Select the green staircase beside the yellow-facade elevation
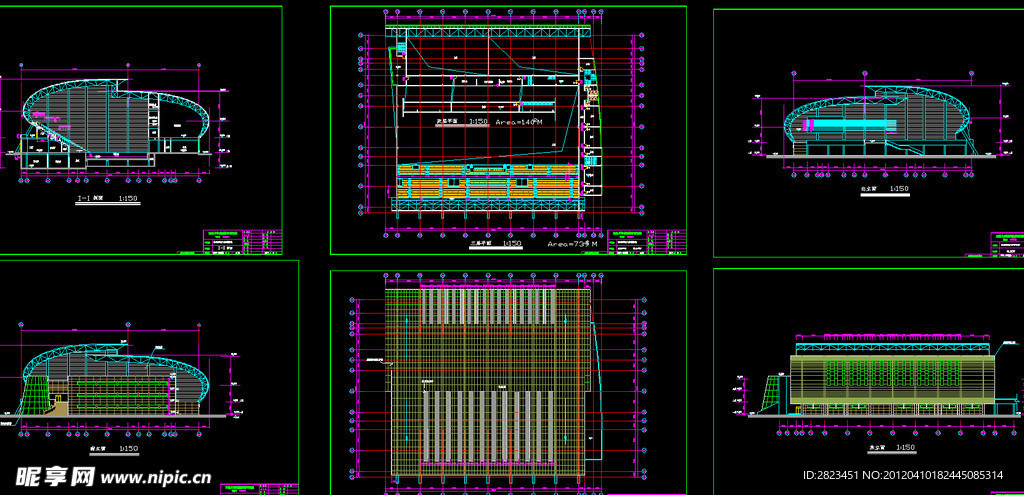This screenshot has height=495, width=1024. pos(772,392)
